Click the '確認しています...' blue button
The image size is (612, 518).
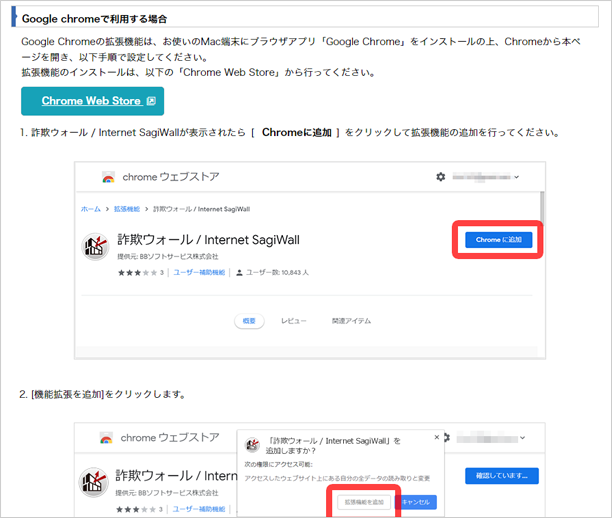coord(501,476)
